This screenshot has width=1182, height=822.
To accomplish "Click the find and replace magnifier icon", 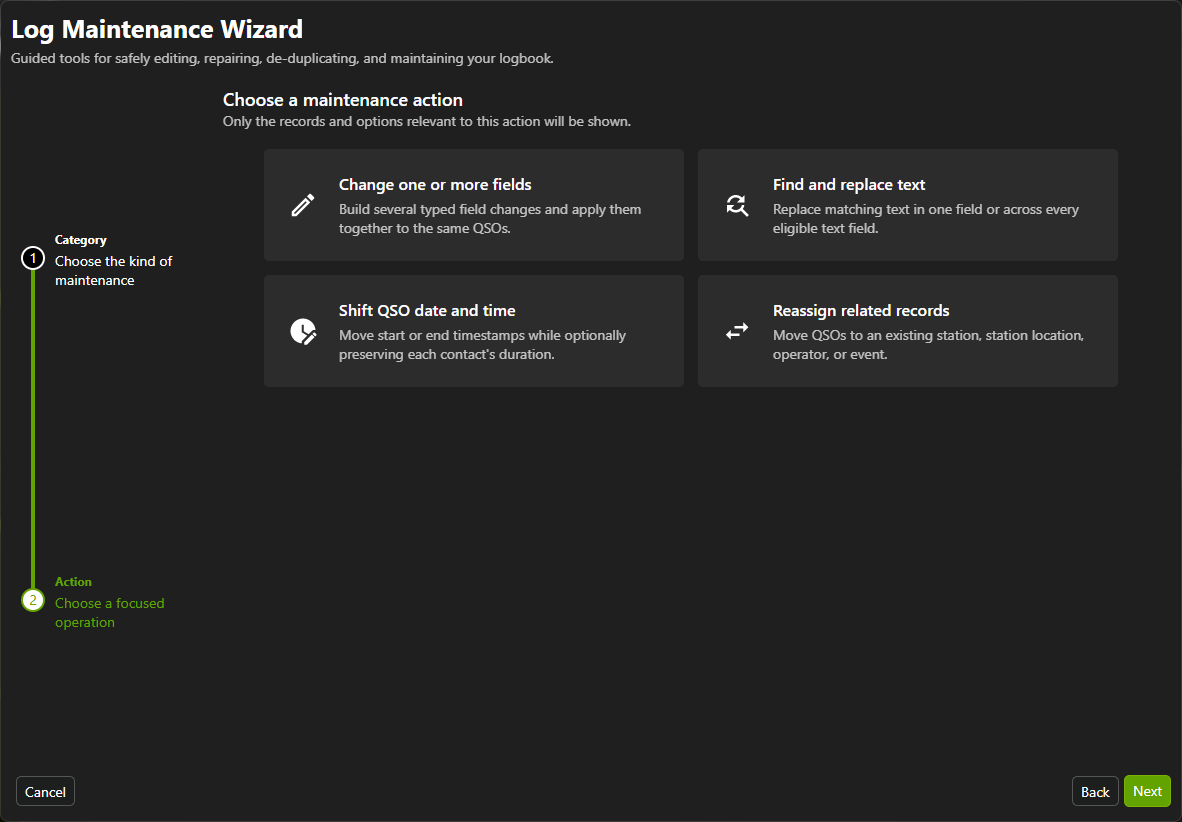I will [x=737, y=205].
